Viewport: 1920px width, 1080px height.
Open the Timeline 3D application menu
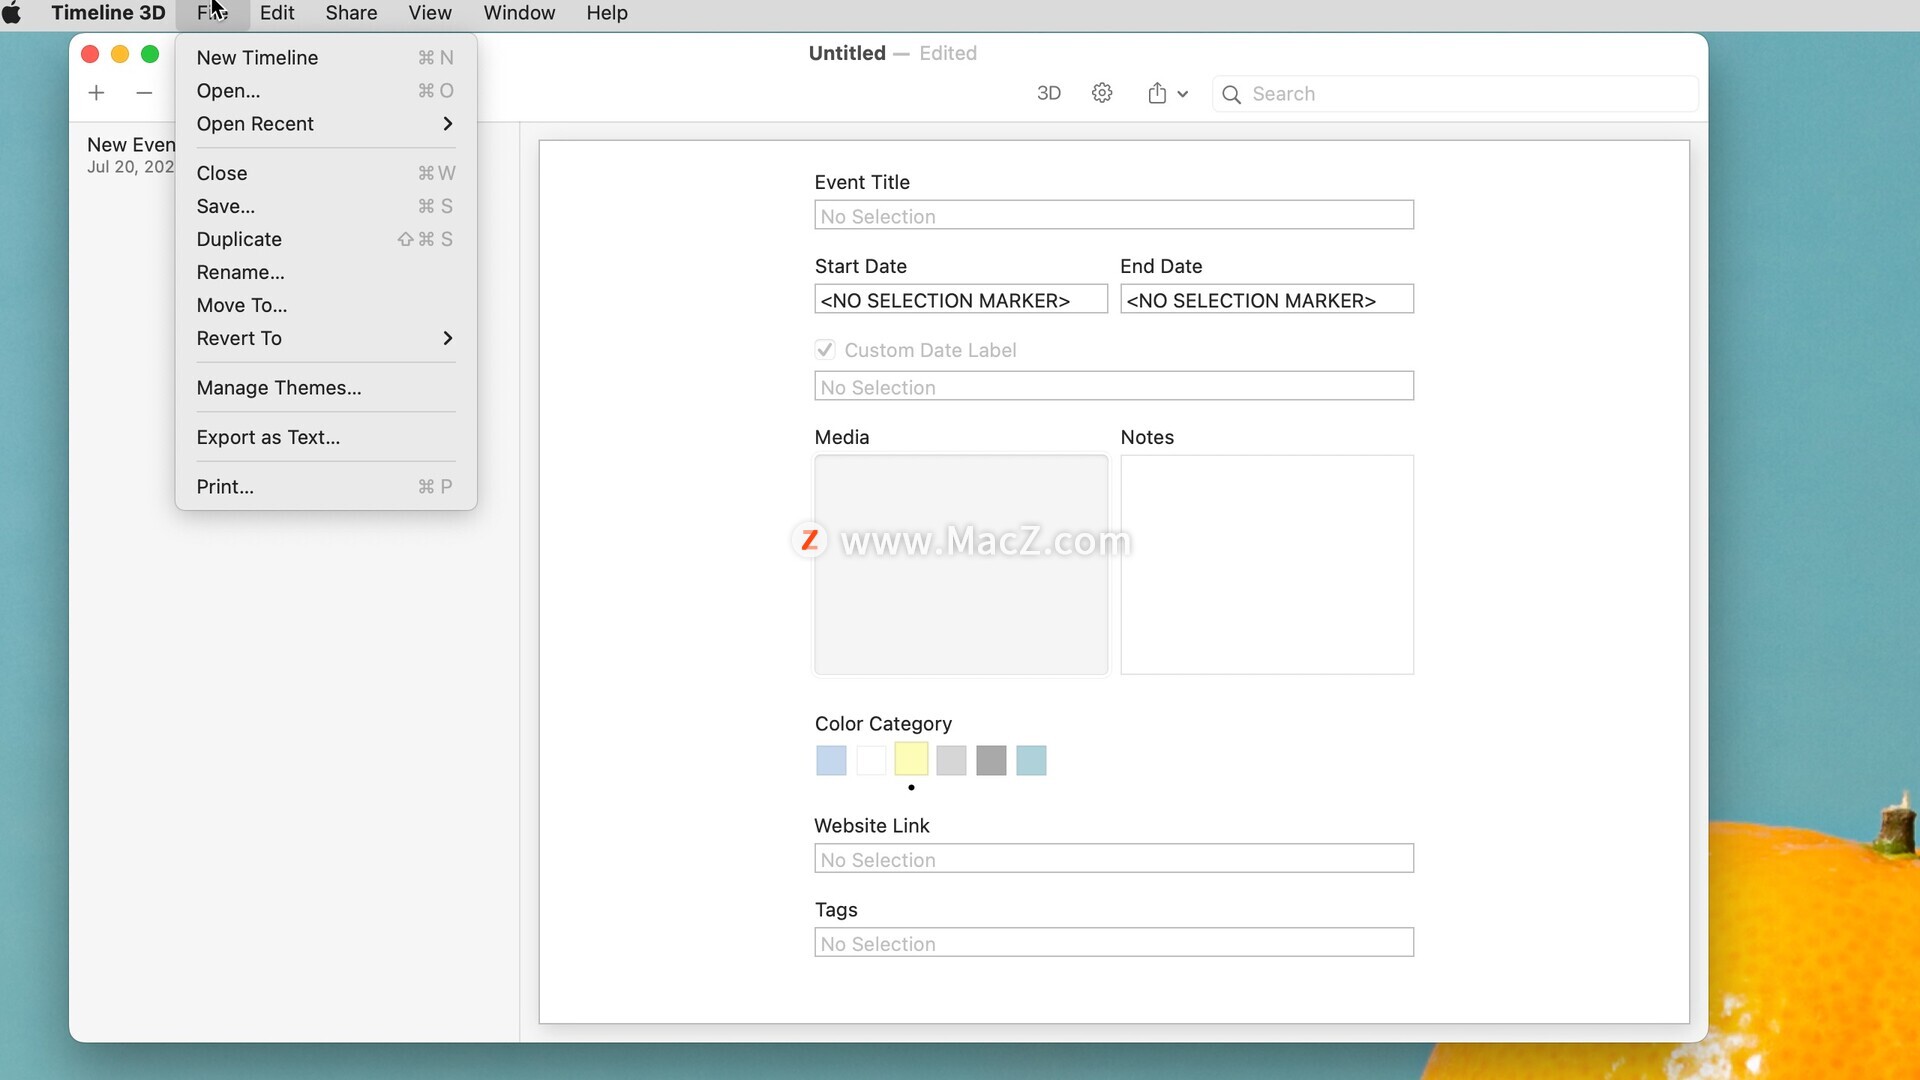(108, 13)
